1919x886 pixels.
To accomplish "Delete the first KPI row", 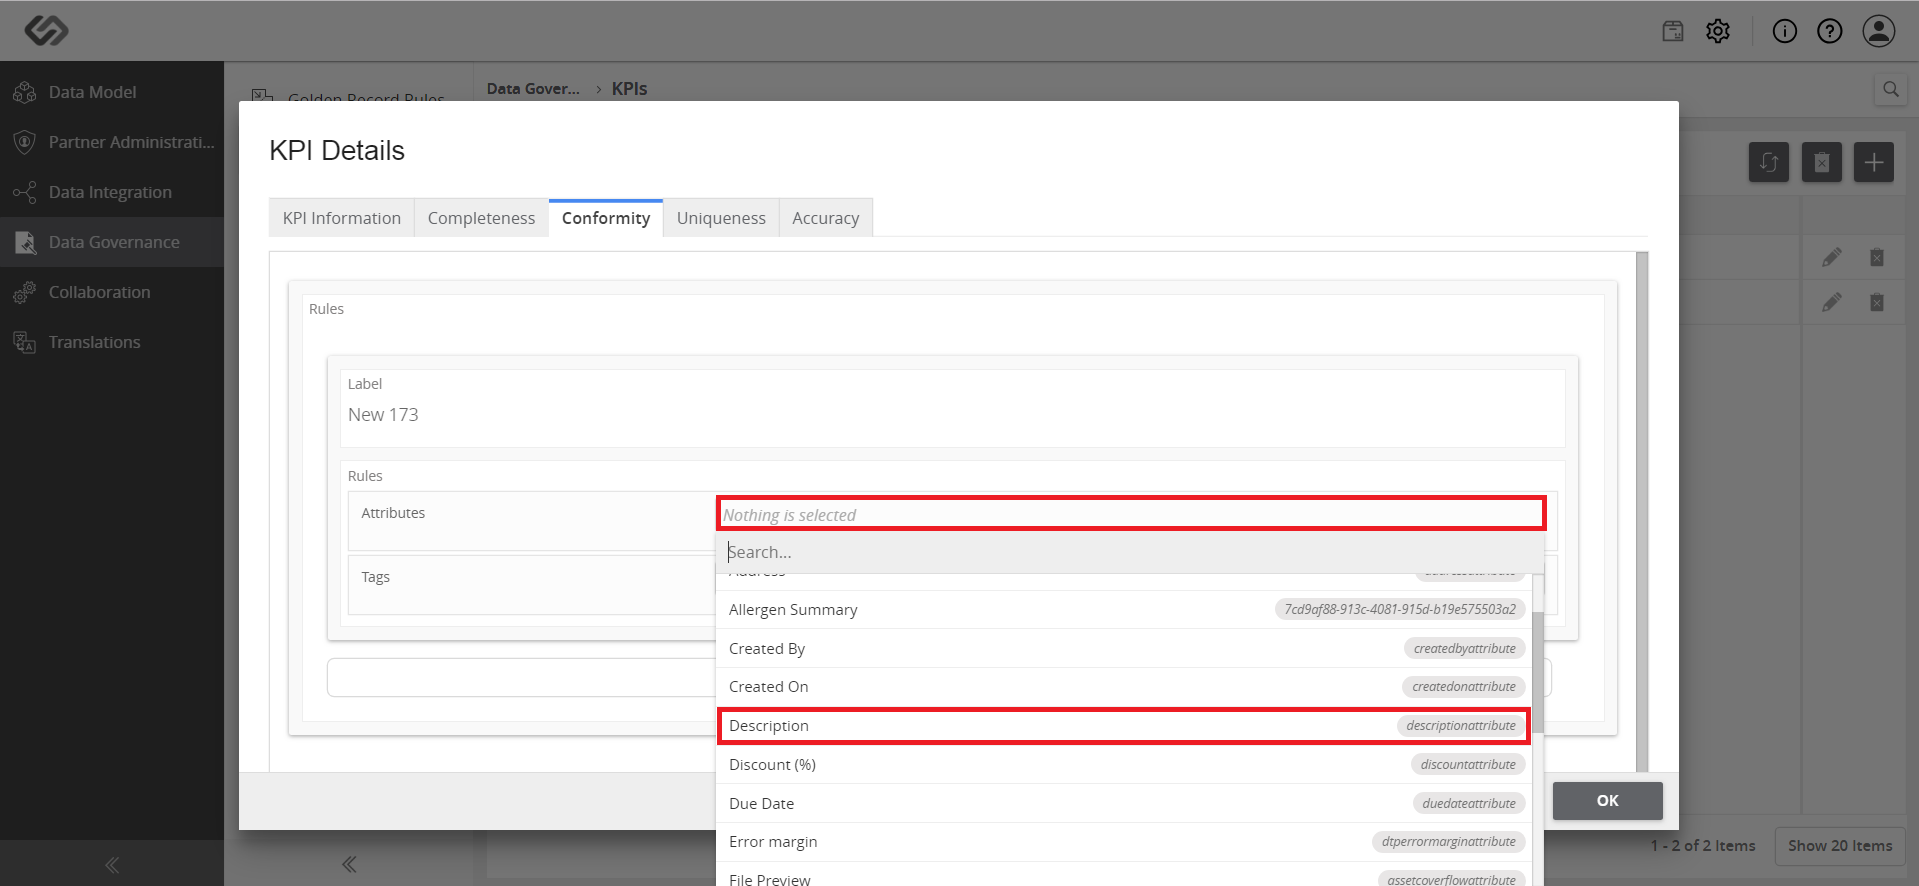I will click(1877, 258).
